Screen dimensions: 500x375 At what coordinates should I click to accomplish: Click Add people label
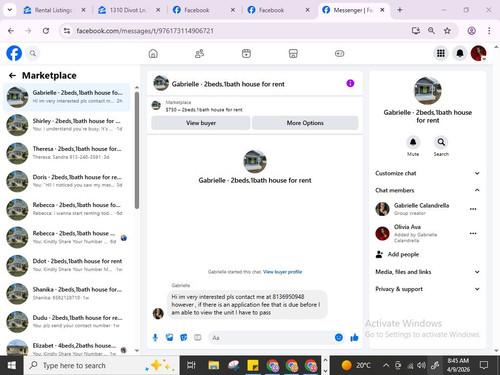(x=403, y=254)
